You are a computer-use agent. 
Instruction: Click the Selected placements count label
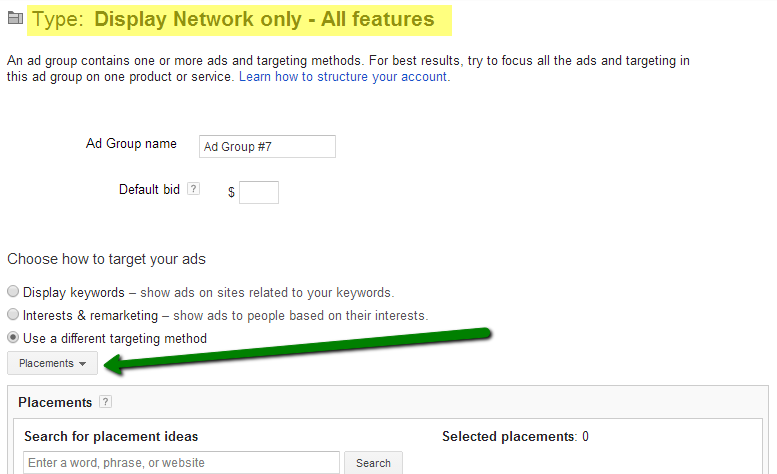[x=515, y=436]
